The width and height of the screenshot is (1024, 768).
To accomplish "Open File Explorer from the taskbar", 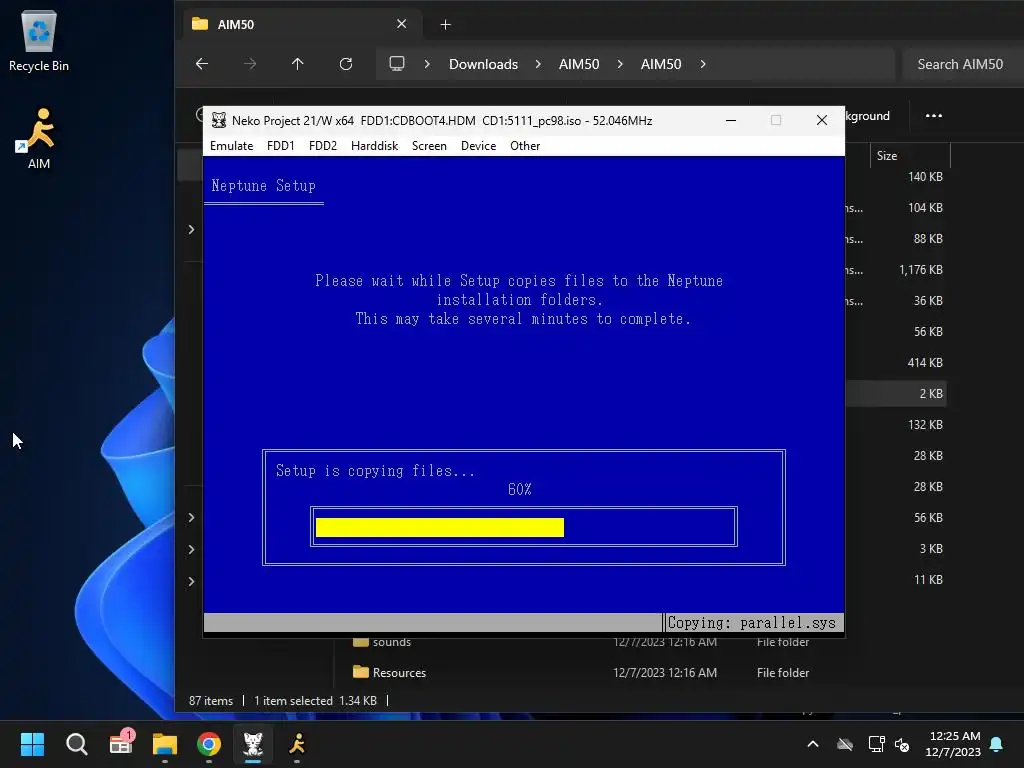I will [x=165, y=744].
